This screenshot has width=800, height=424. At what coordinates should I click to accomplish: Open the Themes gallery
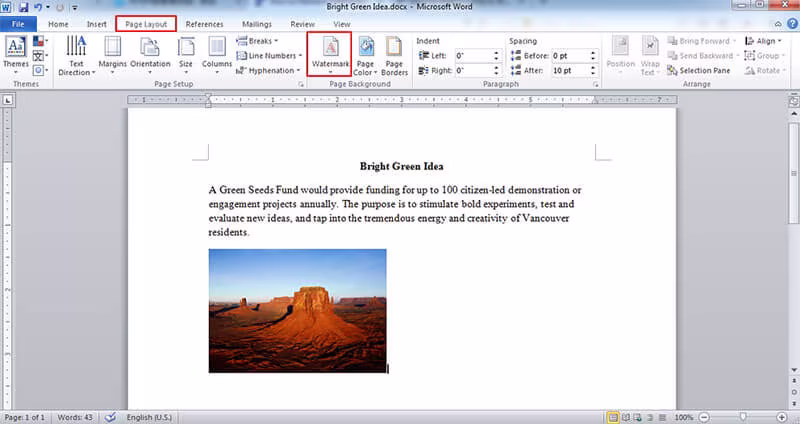[x=16, y=56]
